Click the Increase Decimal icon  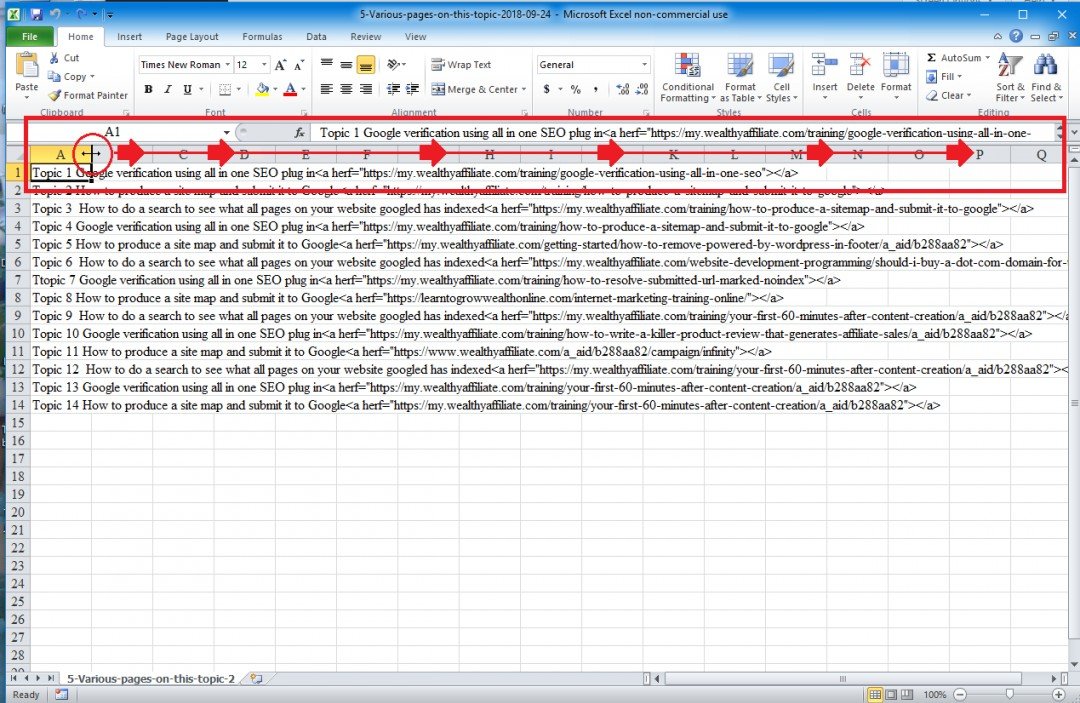tap(623, 89)
